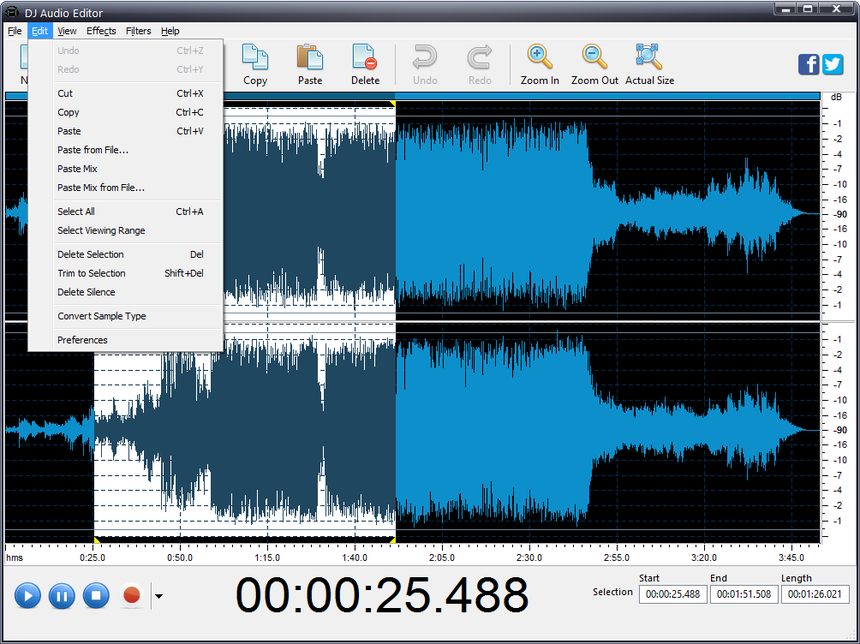
Task: Open the View menu
Action: 67,31
